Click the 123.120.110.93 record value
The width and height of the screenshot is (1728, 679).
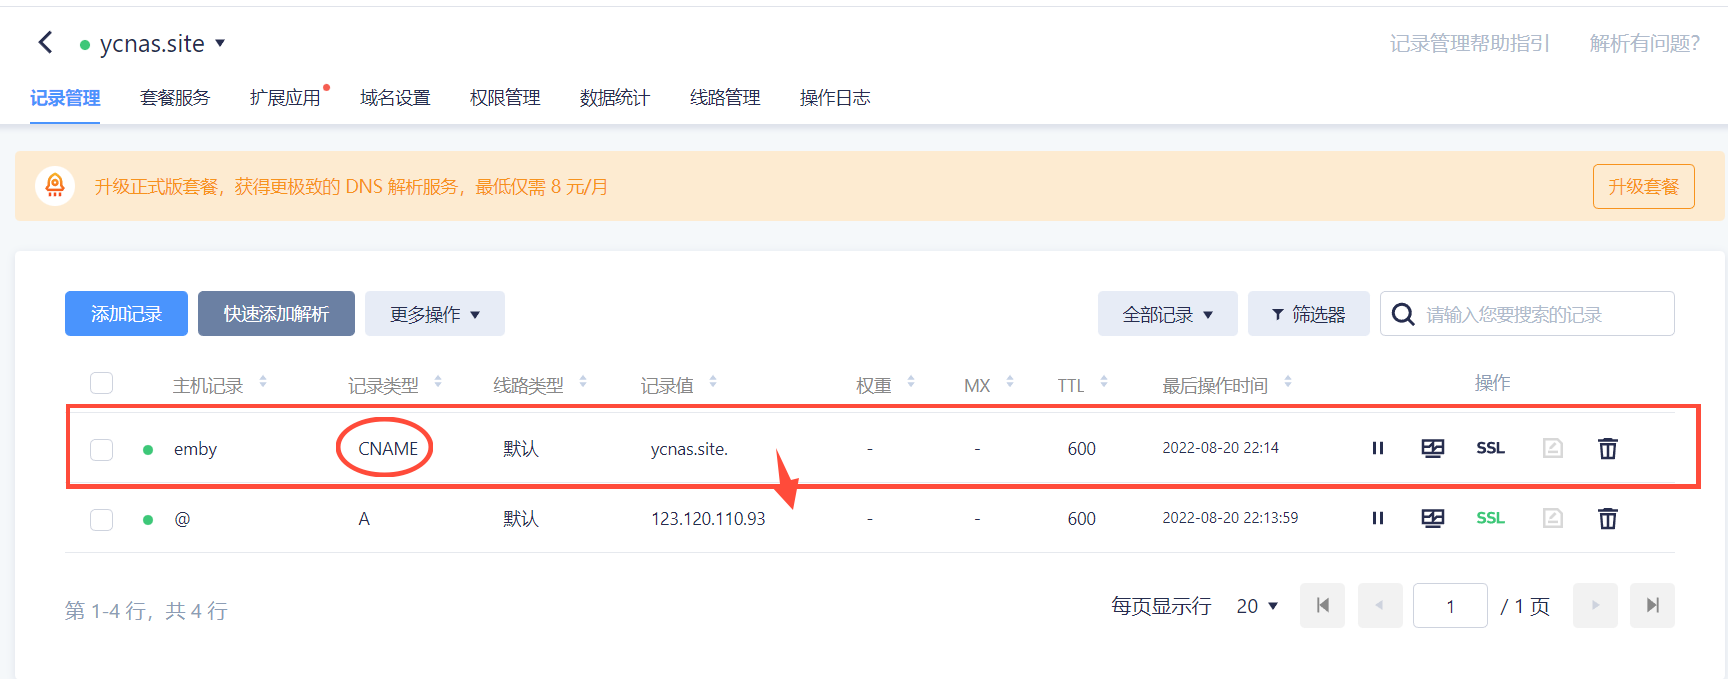tap(708, 519)
